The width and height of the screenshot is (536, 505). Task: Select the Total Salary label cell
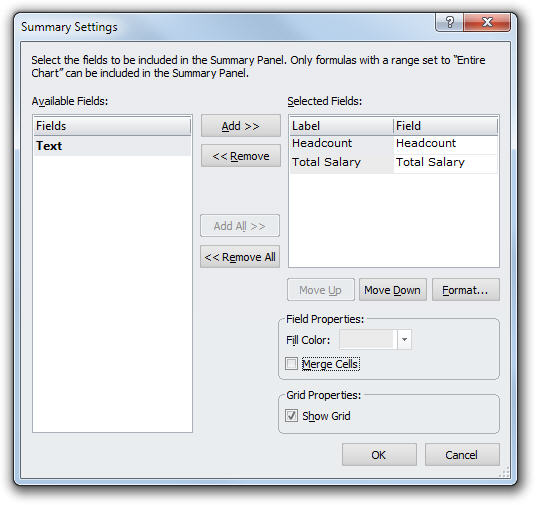tap(341, 162)
